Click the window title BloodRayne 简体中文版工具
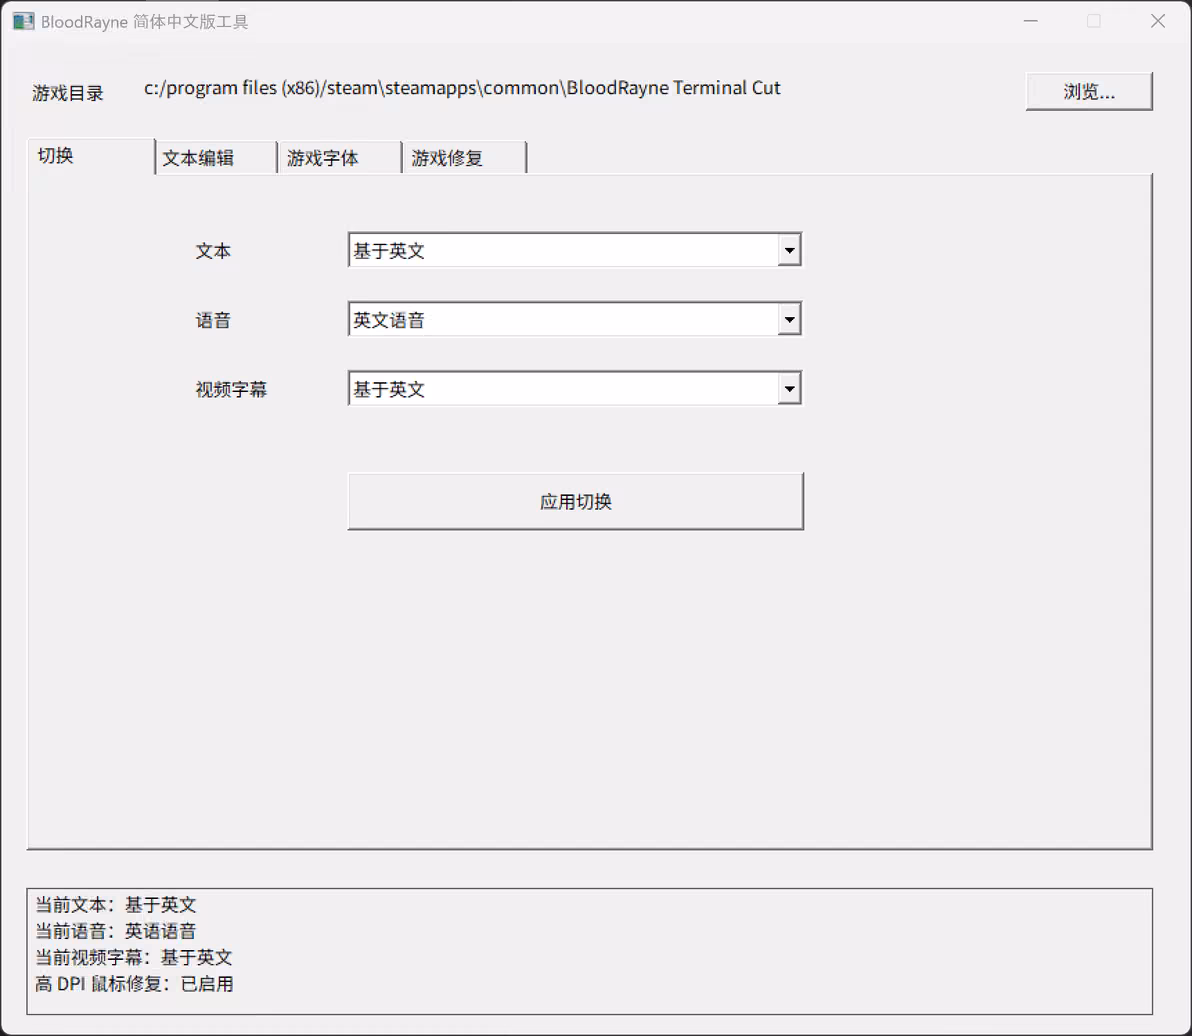 [x=144, y=22]
